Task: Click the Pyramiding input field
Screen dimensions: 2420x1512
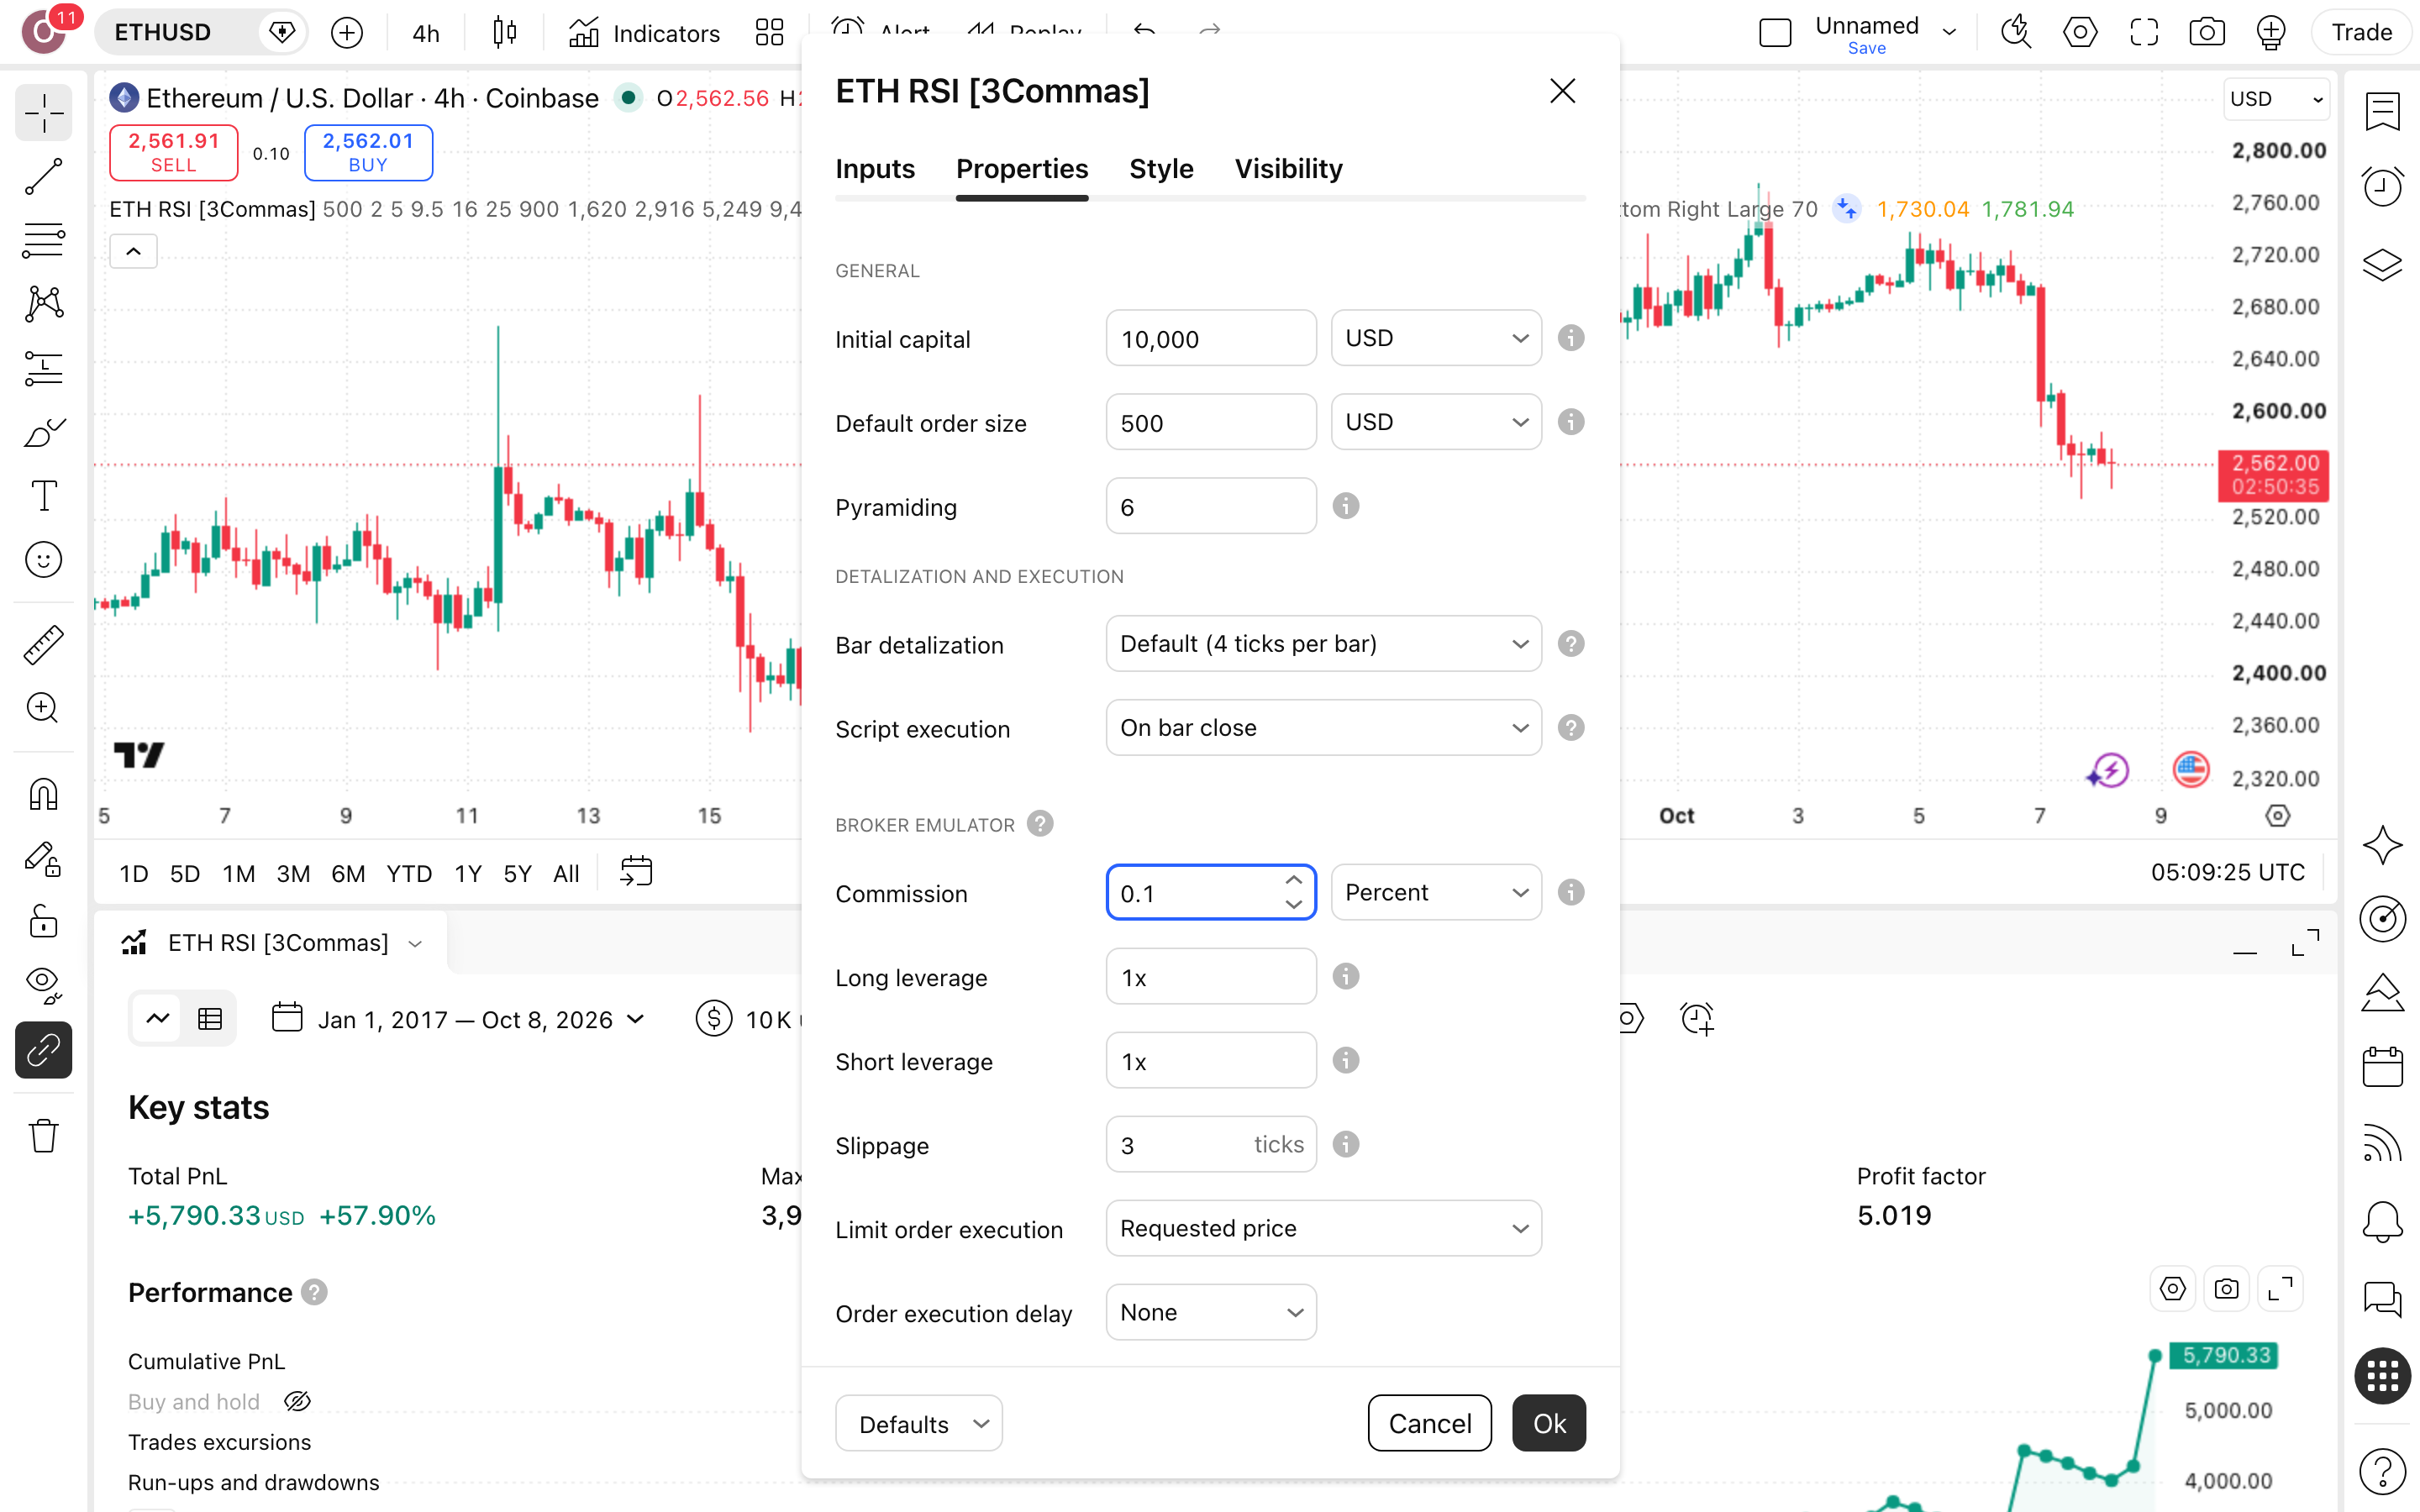Action: point(1211,506)
